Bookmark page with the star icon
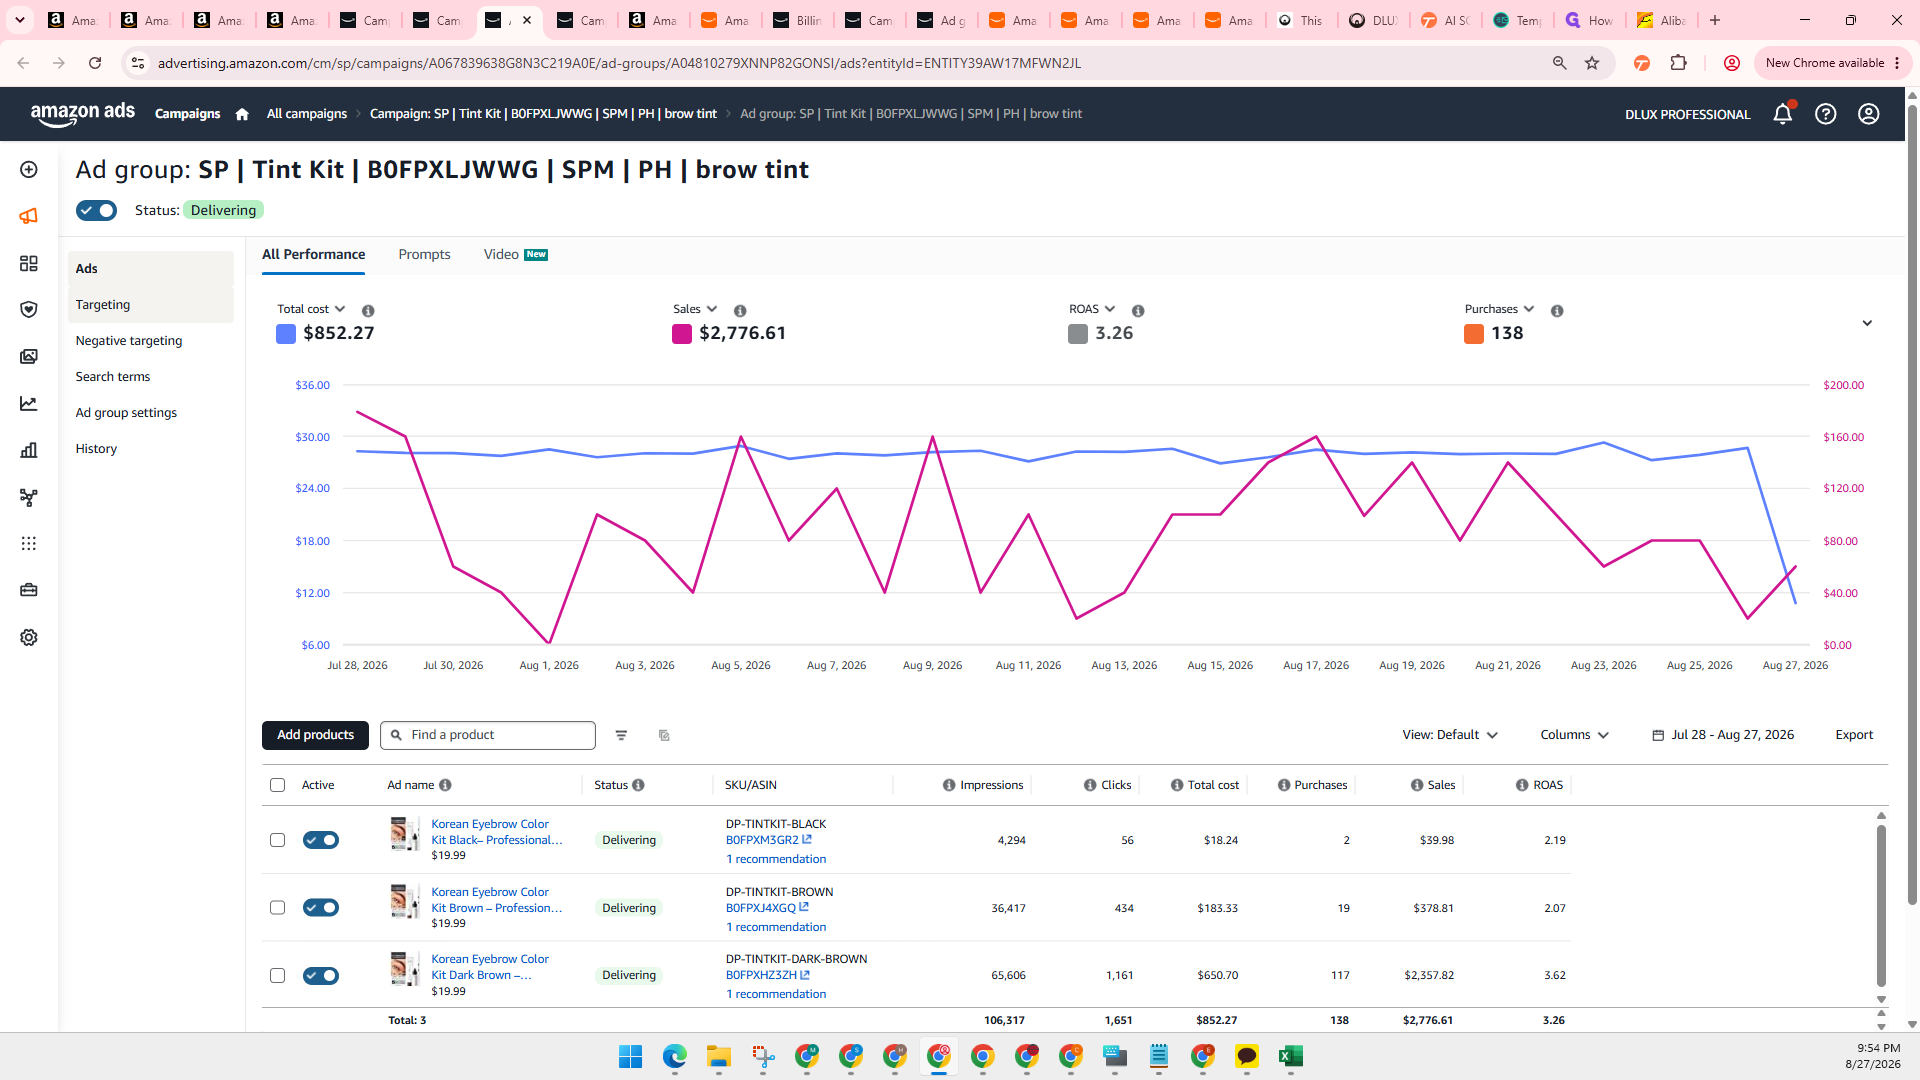This screenshot has height=1080, width=1920. pos(1592,63)
